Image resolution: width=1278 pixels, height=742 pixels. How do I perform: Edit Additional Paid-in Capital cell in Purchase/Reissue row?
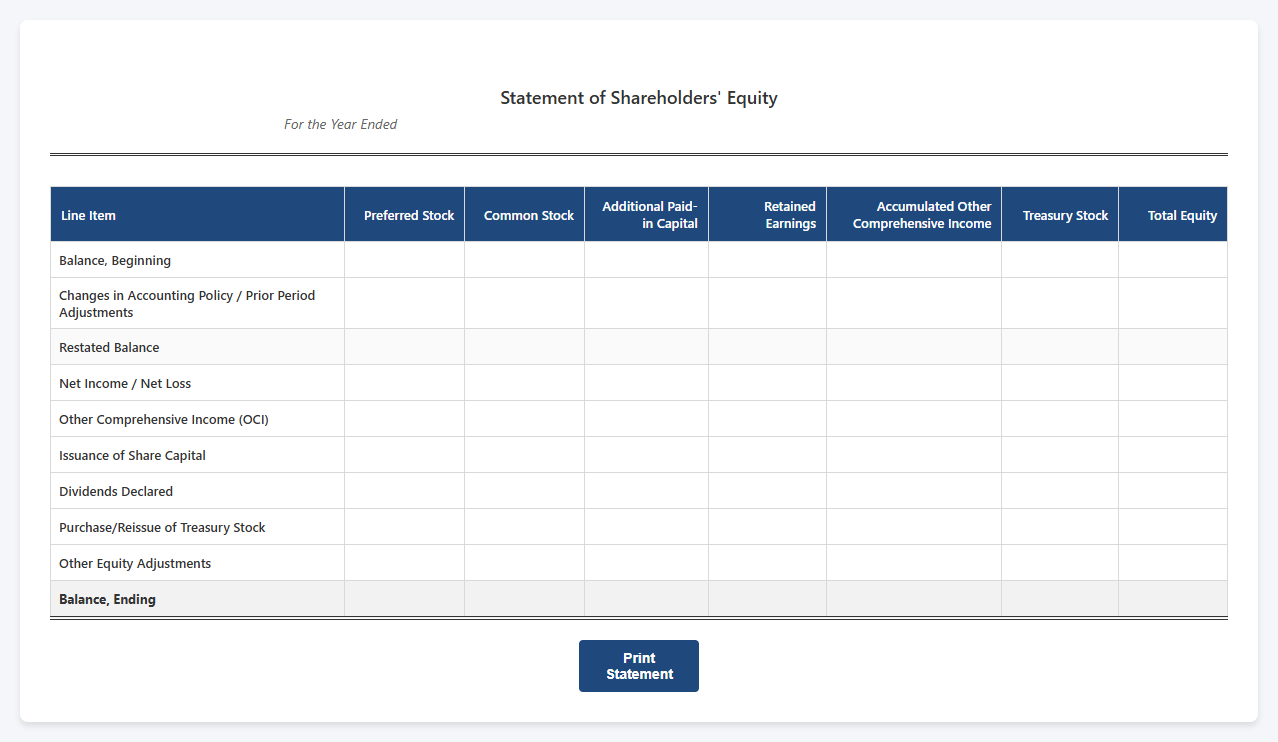[x=647, y=527]
